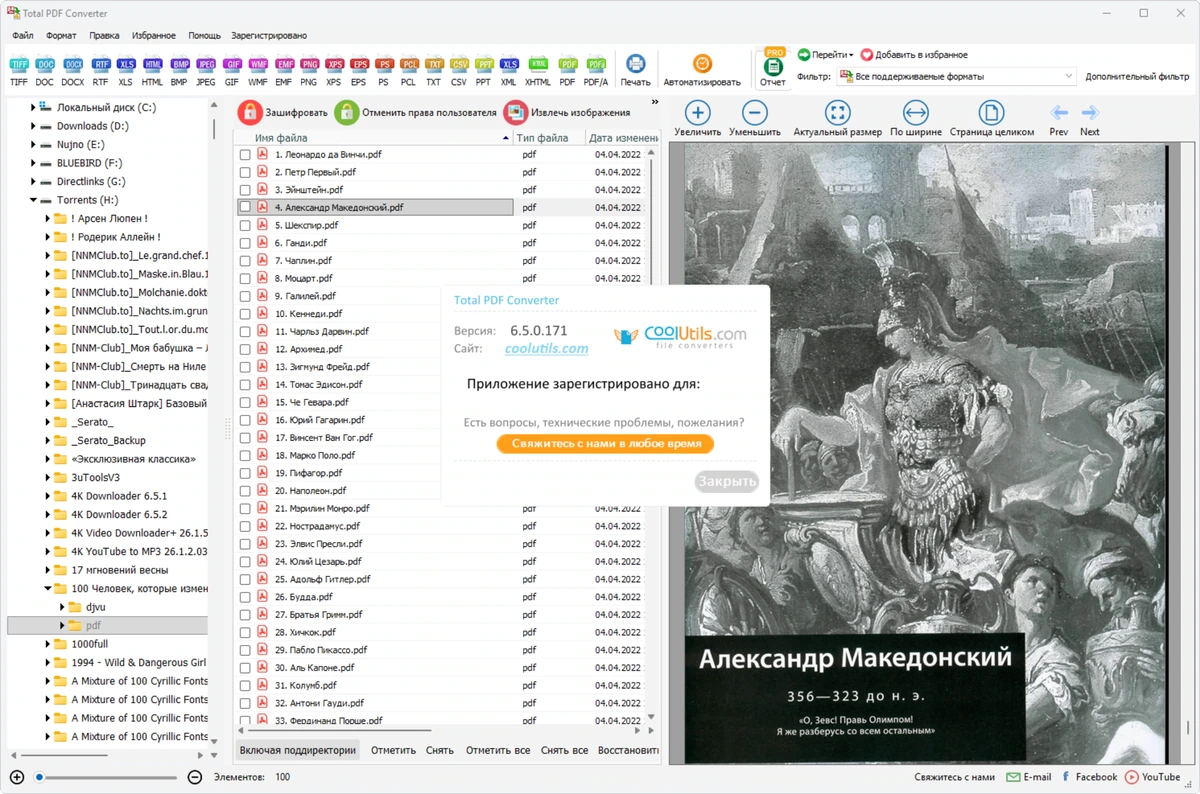Click Свяжитесь с нами в любое время
1200x794 pixels.
(606, 443)
